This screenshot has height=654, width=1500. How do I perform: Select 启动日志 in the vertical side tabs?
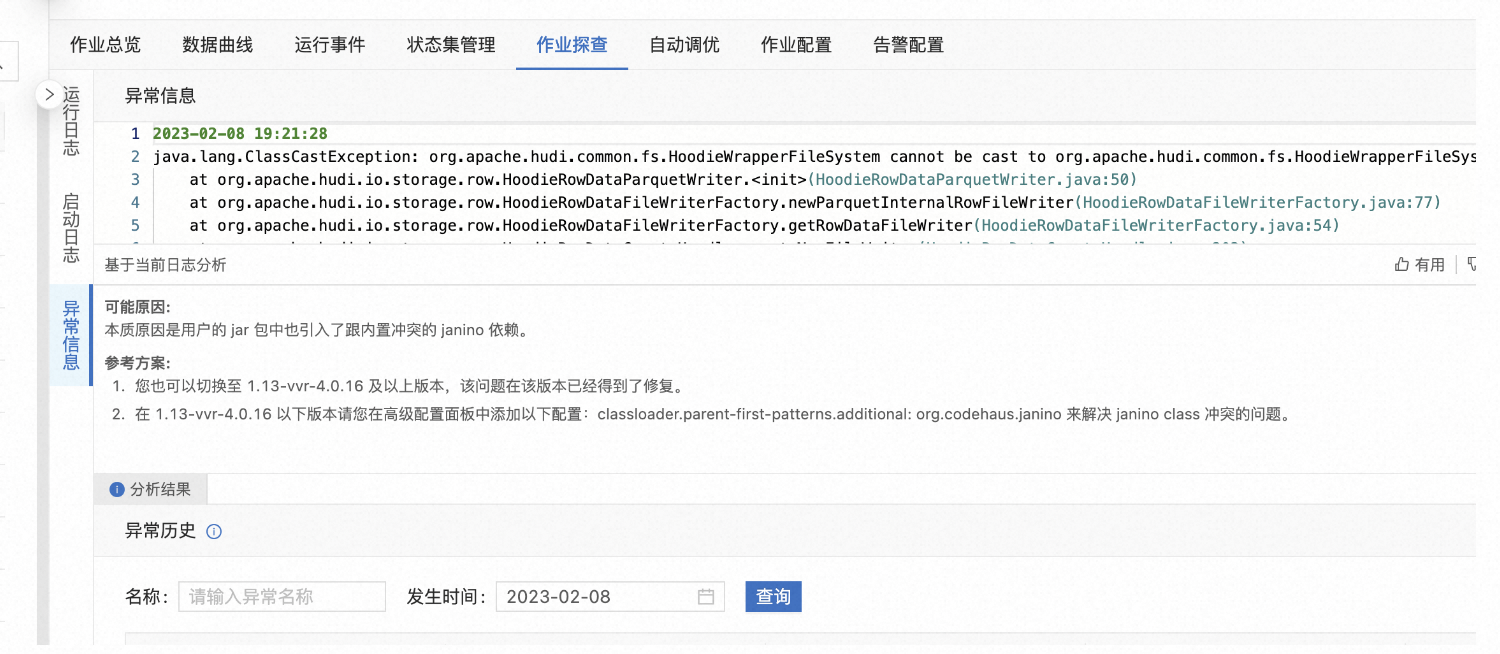pyautogui.click(x=71, y=228)
